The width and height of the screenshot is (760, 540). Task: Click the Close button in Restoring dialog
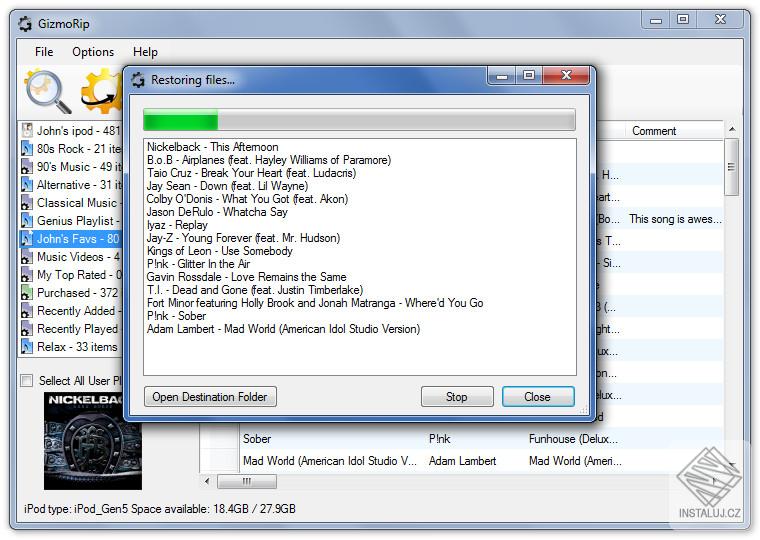[x=538, y=397]
